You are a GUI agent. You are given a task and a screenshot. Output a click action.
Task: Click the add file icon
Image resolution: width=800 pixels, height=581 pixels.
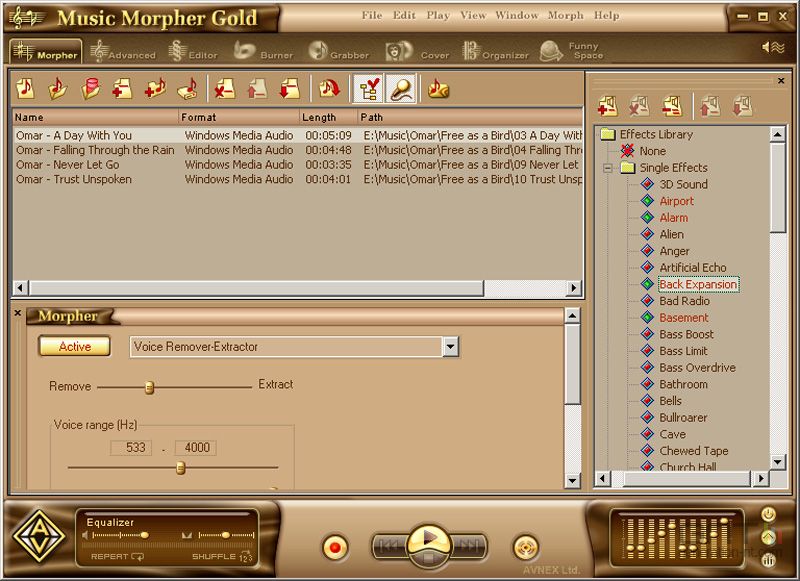click(122, 89)
